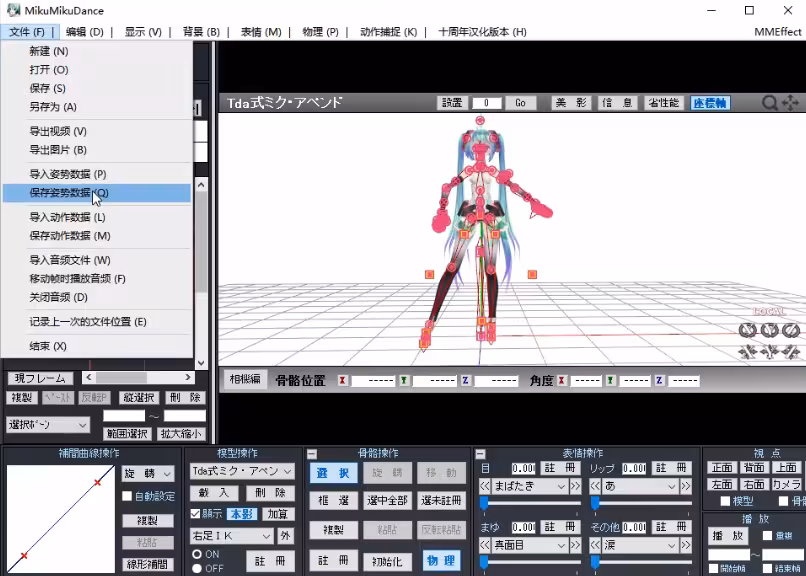Click the orange square IK marker left of legs
This screenshot has width=806, height=576.
(429, 274)
